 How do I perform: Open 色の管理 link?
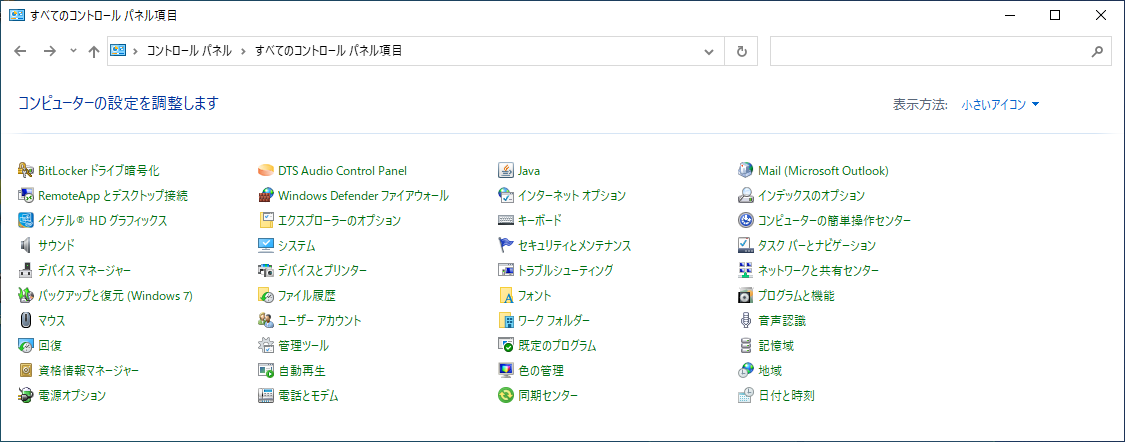coord(541,370)
